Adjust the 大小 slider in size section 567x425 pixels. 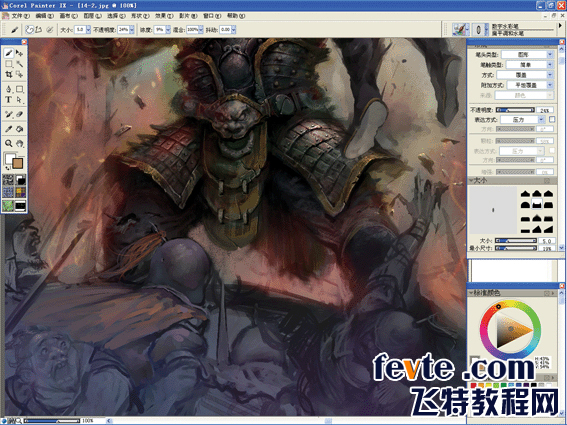(516, 241)
